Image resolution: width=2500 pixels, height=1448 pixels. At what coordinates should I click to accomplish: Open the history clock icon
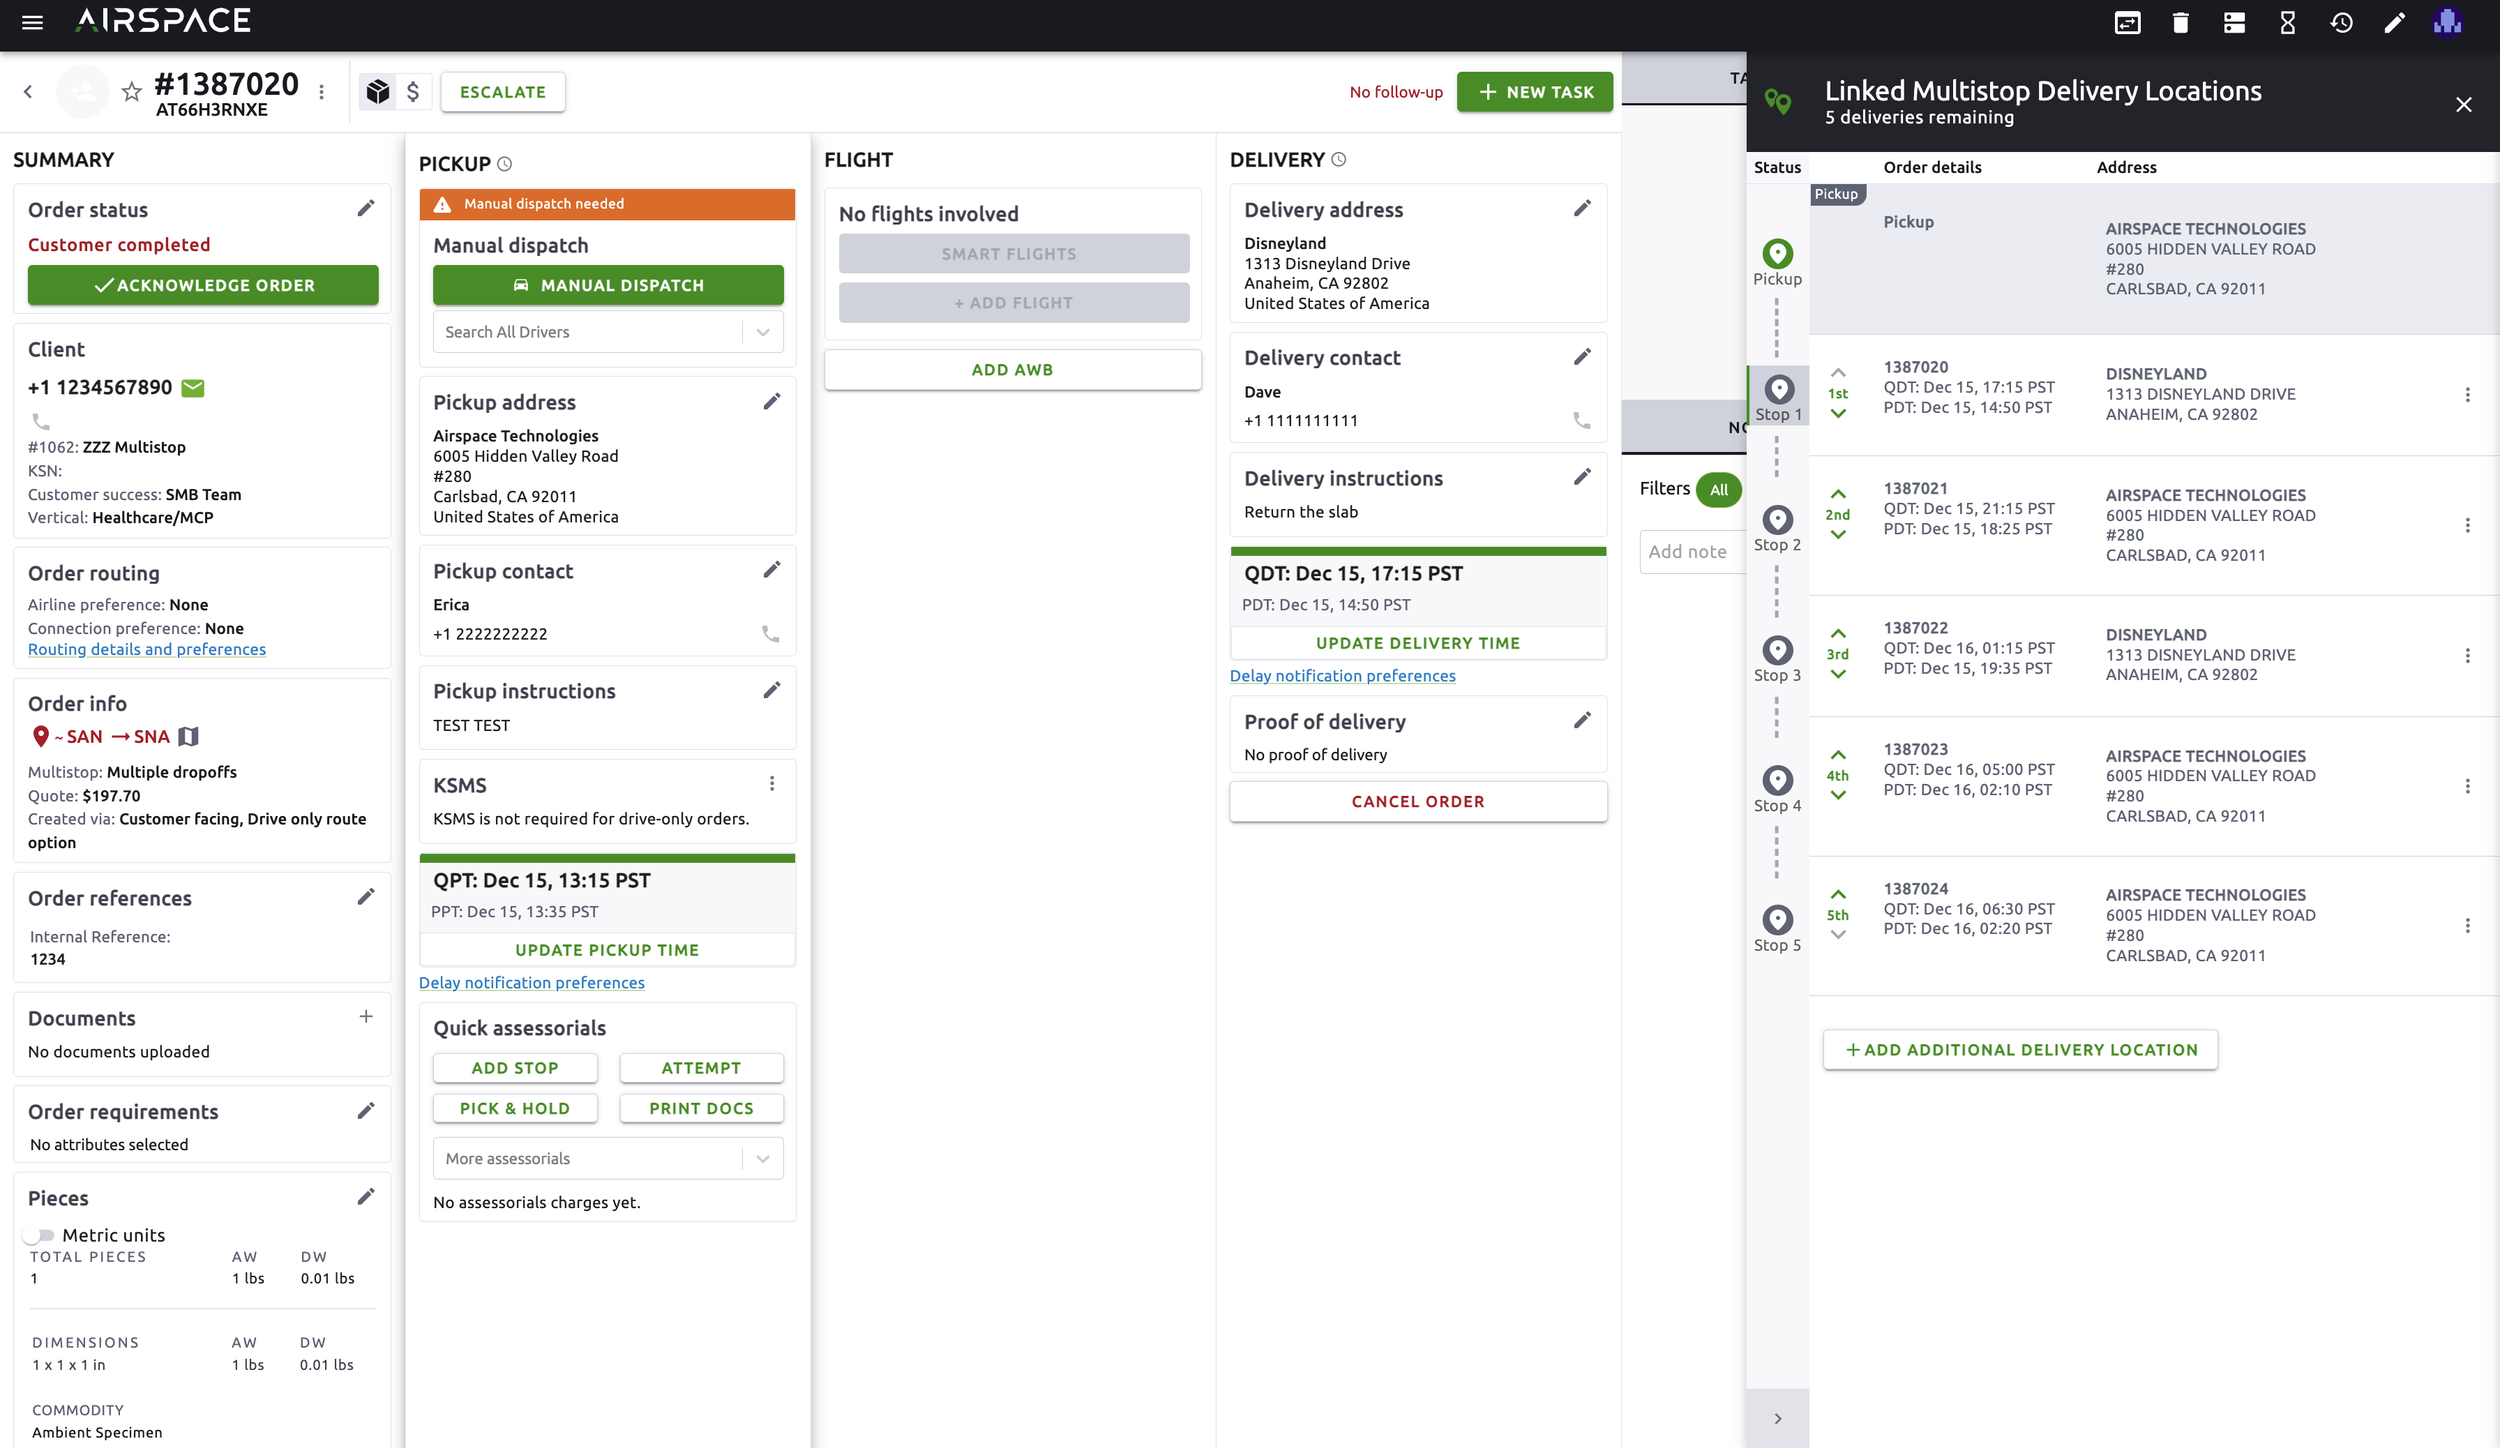click(x=2341, y=22)
